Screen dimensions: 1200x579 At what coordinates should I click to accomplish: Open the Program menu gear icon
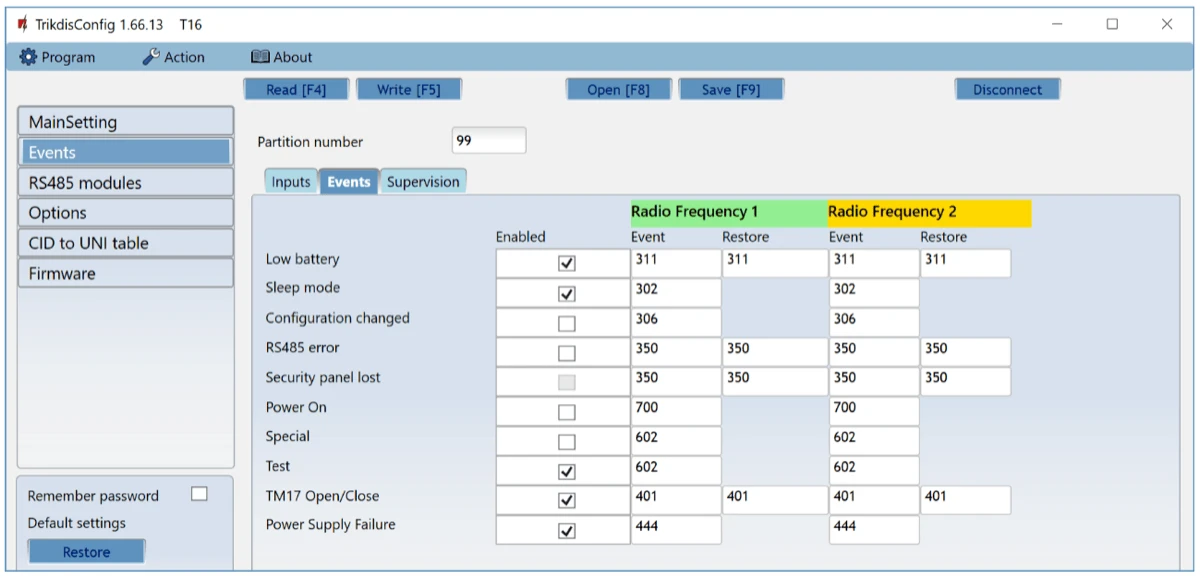(28, 58)
